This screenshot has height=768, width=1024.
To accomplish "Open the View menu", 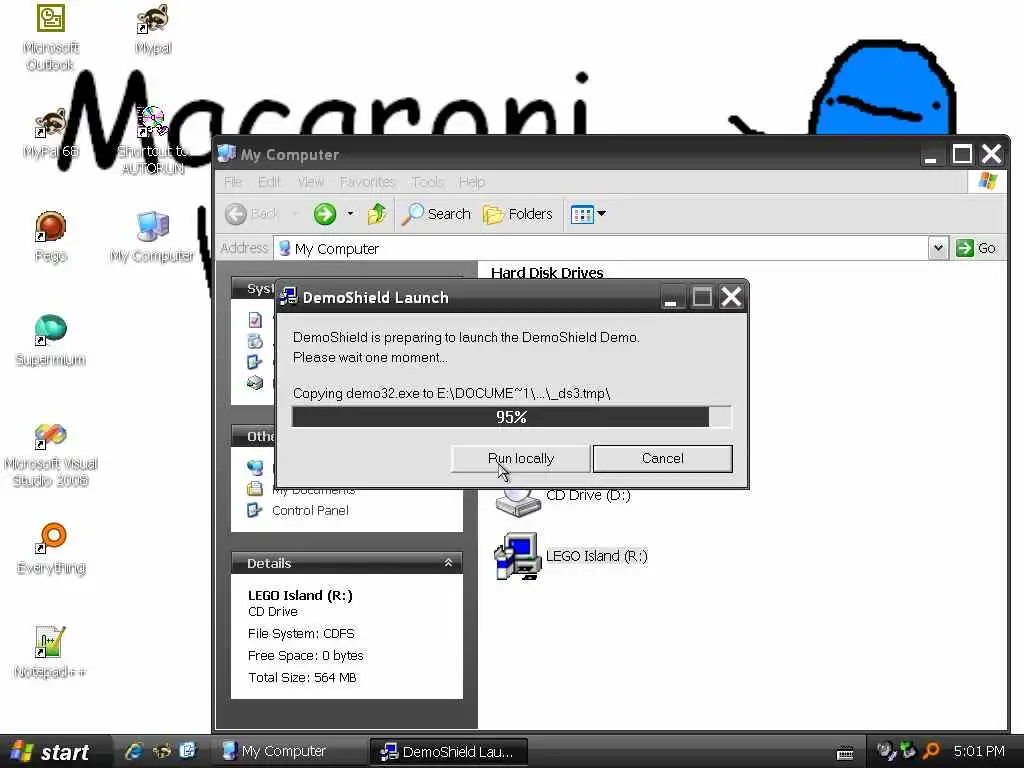I will [311, 182].
